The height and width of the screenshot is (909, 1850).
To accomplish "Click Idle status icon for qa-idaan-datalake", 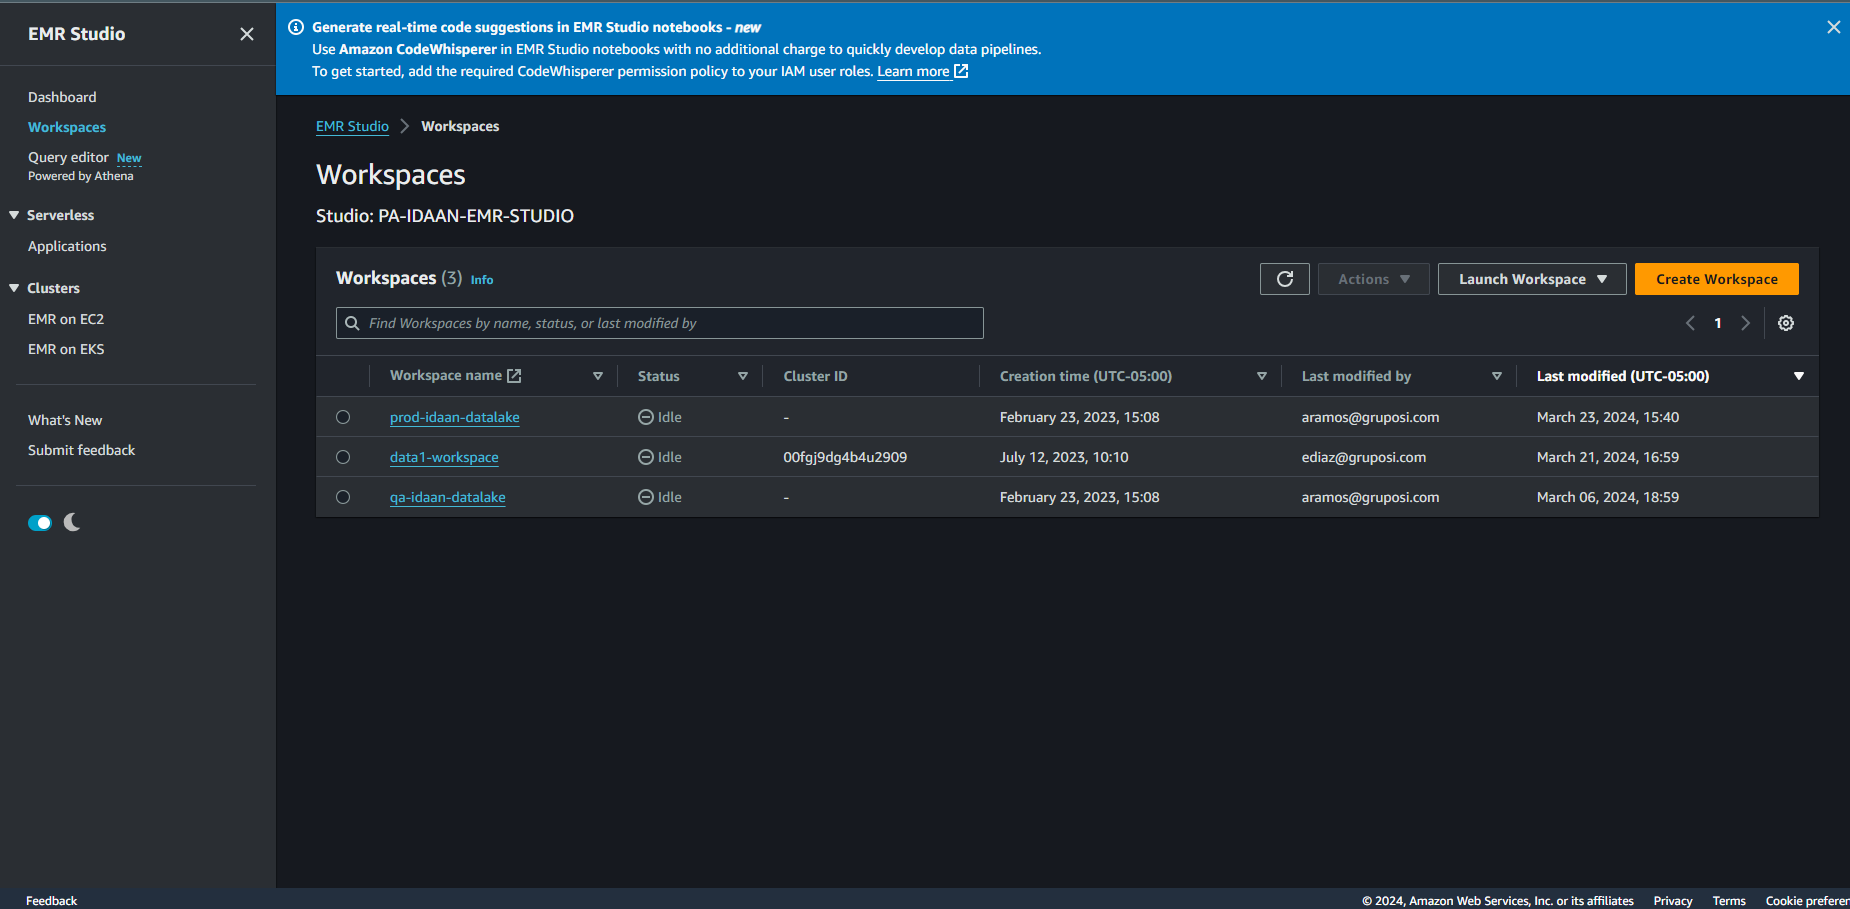I will click(x=646, y=497).
